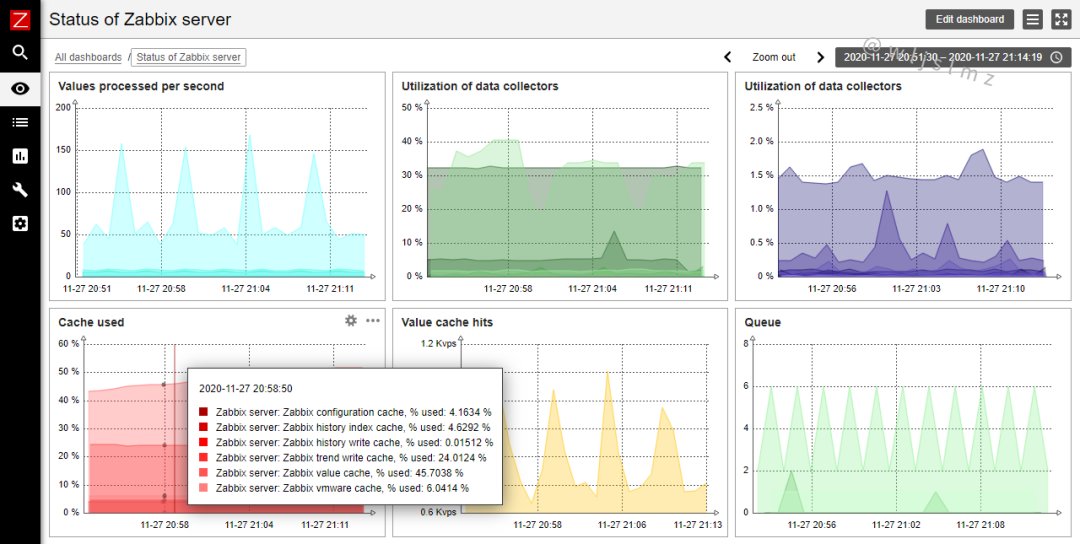Open the time period selector
Viewport: 1080px width, 544px height.
(x=953, y=57)
